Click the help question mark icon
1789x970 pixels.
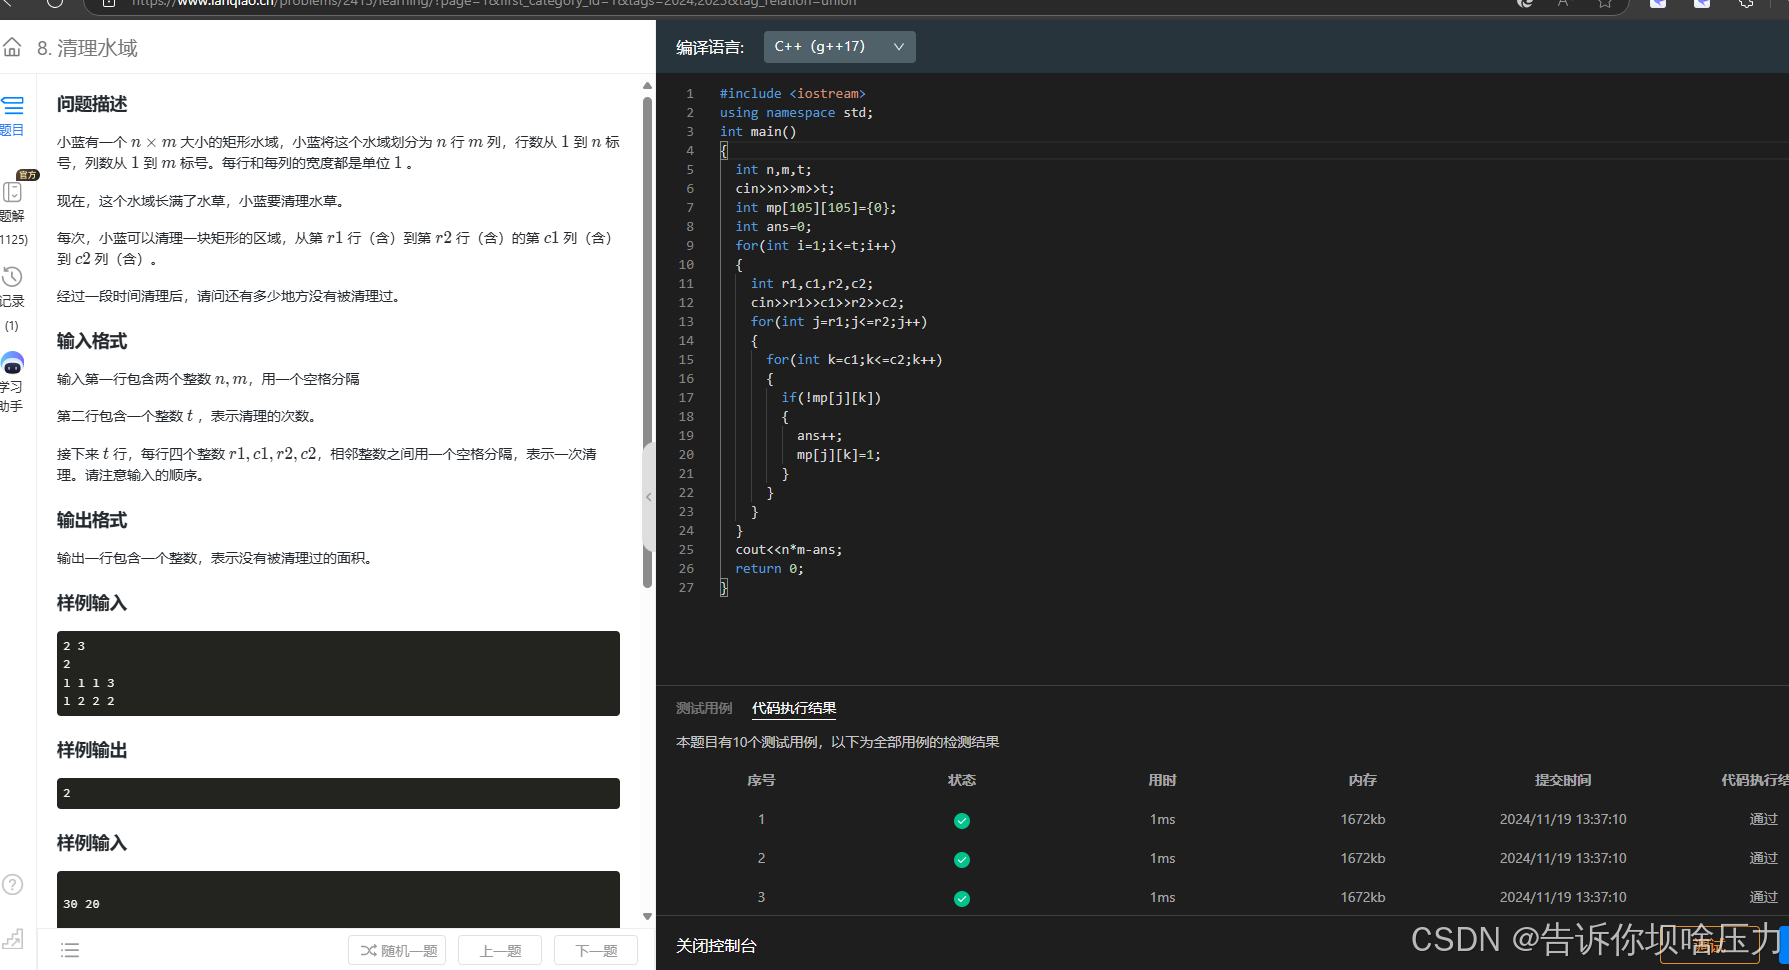[13, 884]
